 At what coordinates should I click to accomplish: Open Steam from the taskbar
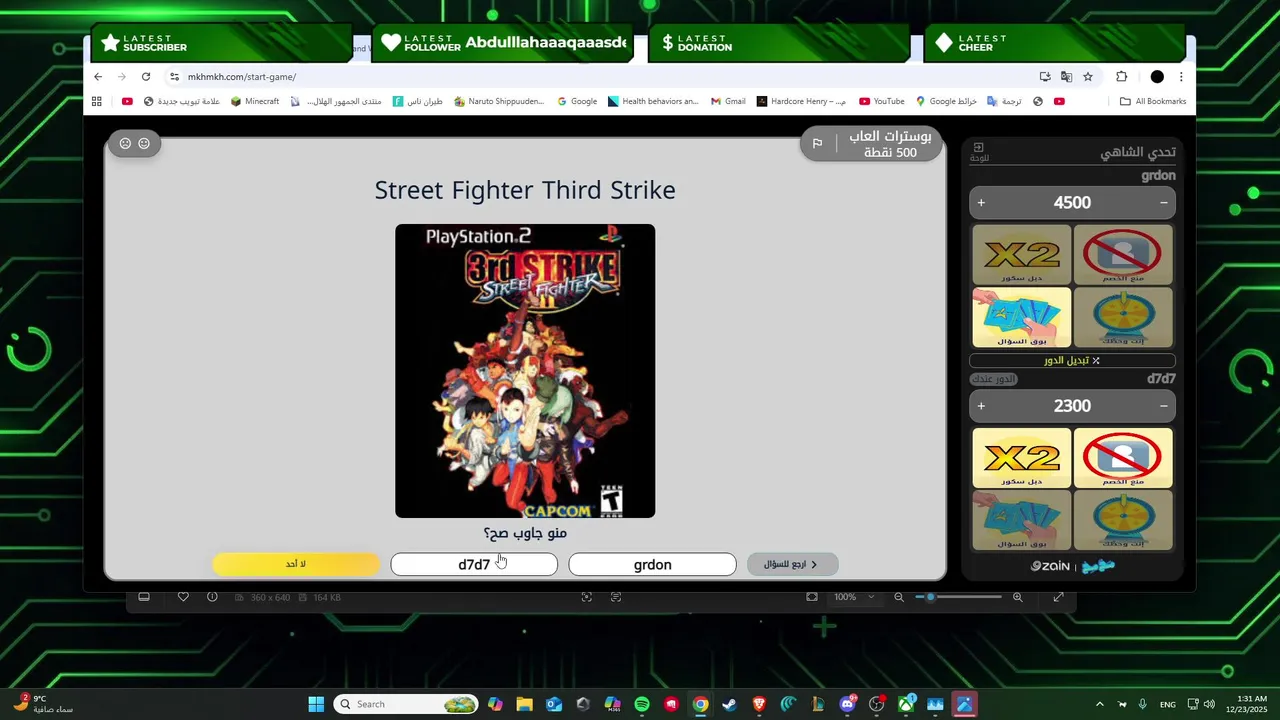[729, 704]
